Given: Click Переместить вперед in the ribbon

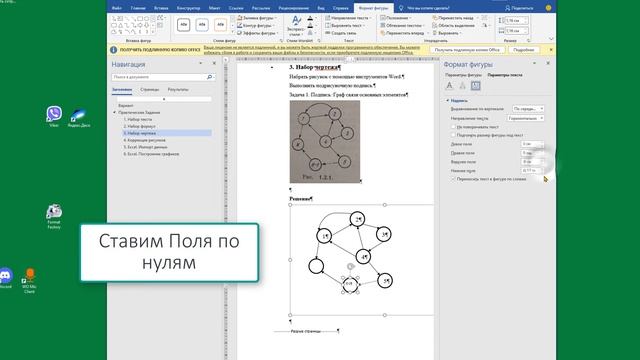Looking at the screenshot, I should coord(404,33).
